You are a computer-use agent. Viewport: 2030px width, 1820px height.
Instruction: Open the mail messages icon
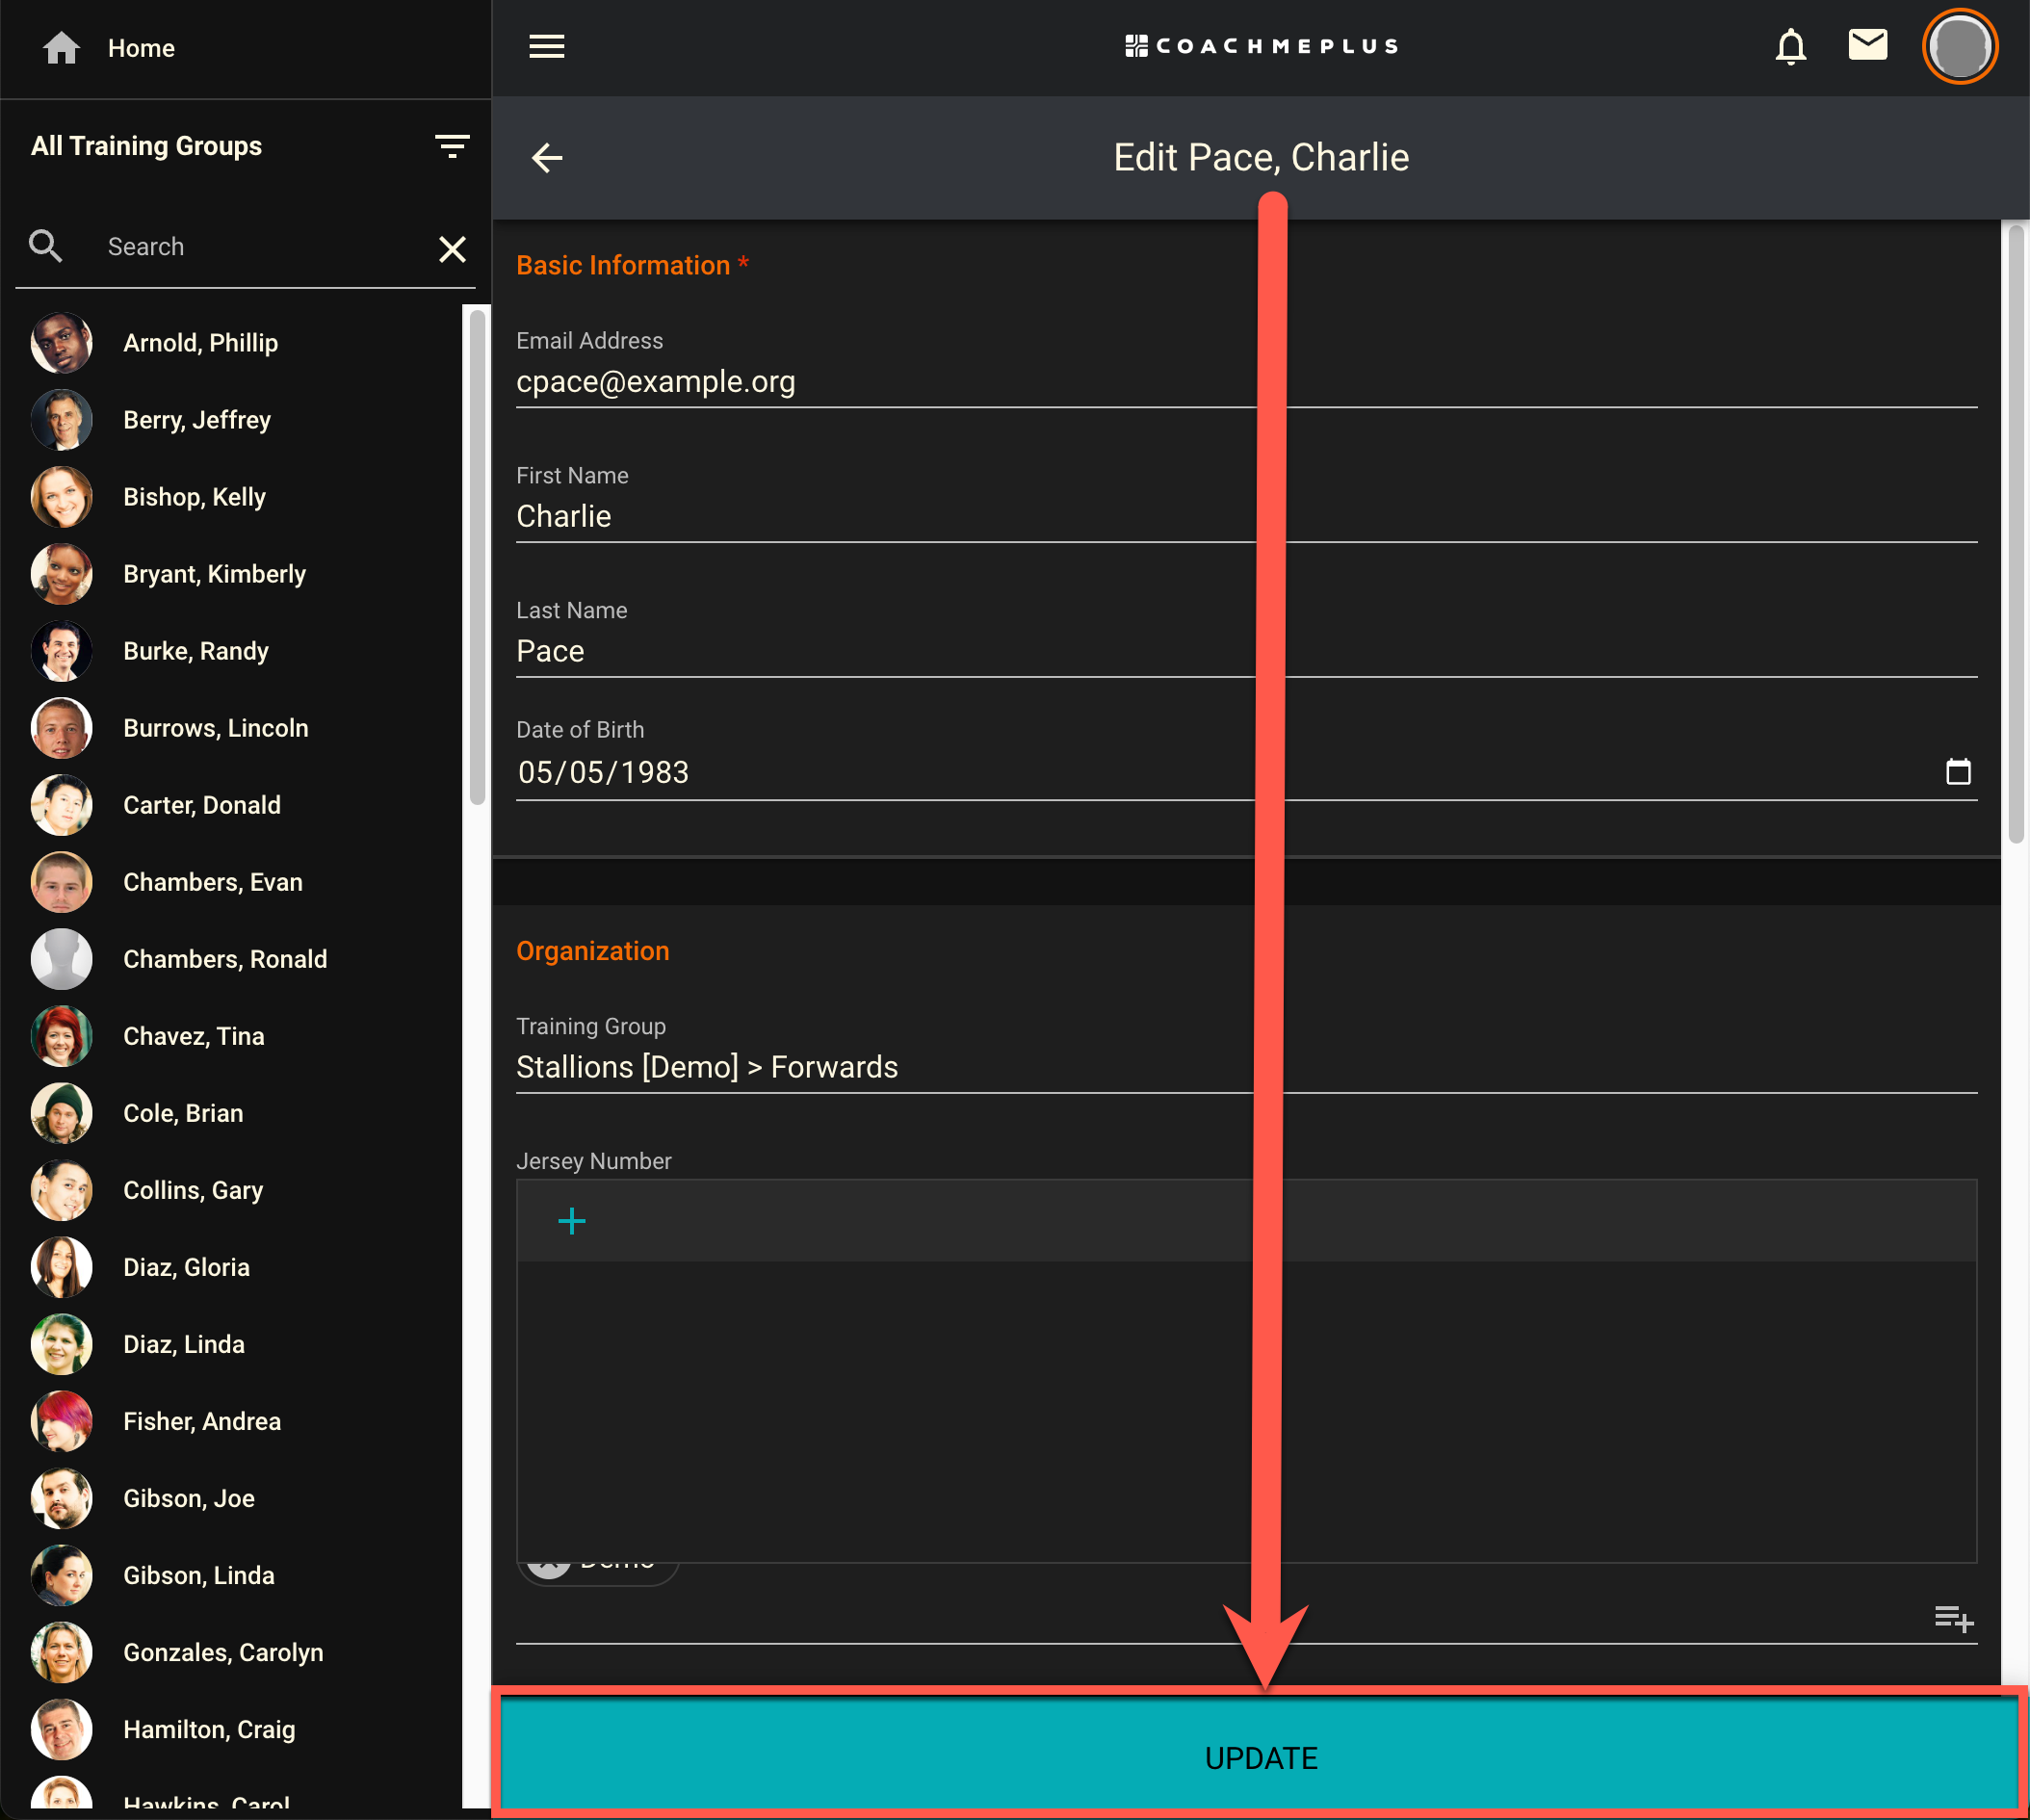(1867, 45)
